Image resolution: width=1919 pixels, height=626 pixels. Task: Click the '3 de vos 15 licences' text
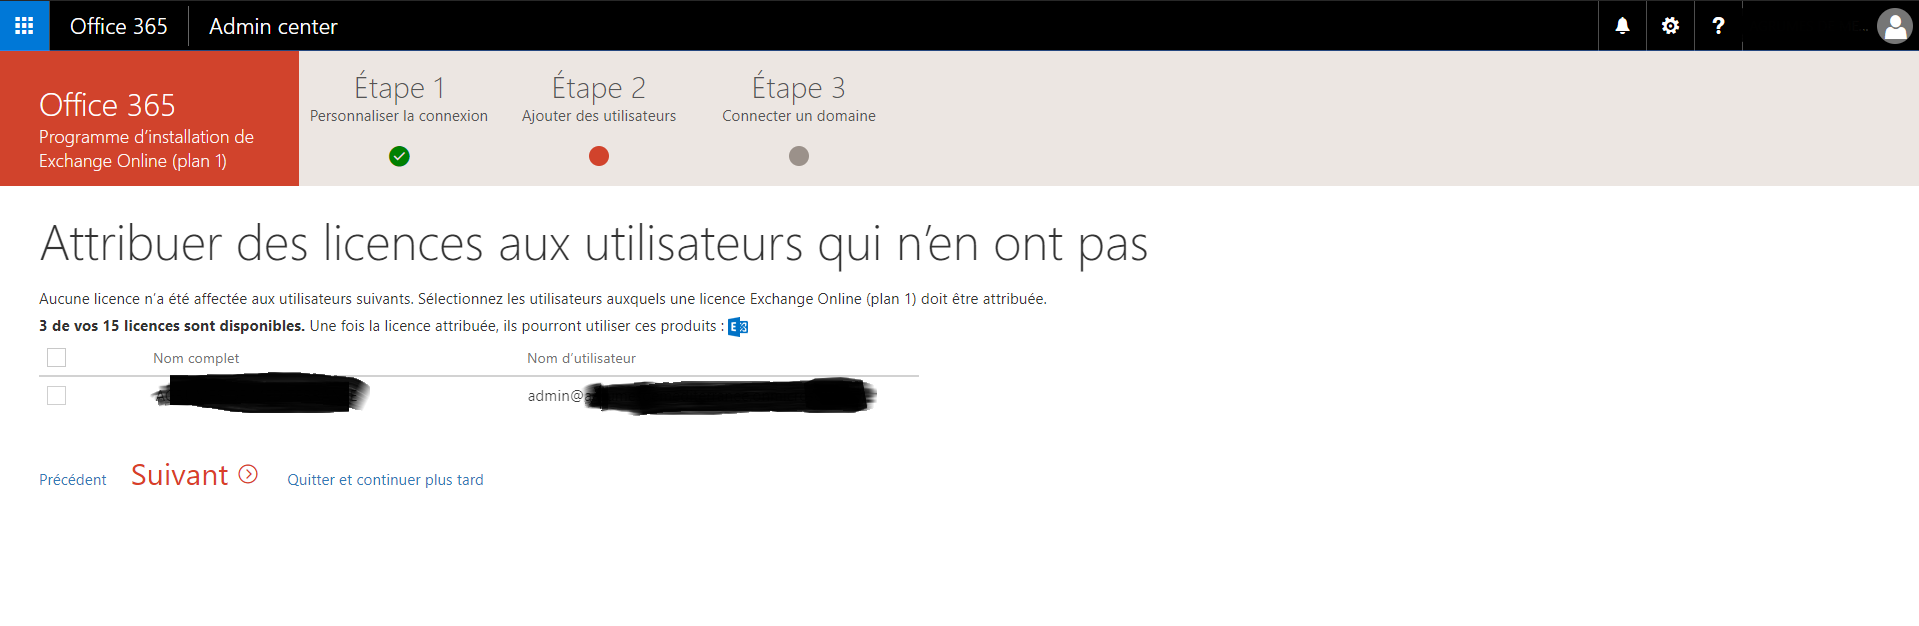172,326
